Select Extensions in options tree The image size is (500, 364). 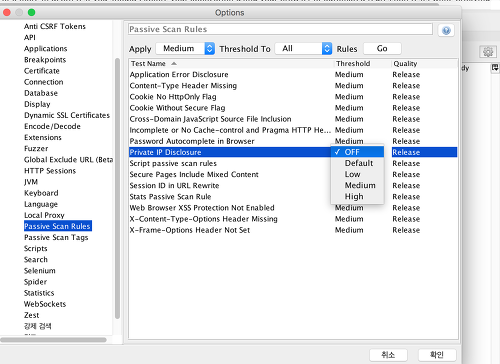[x=43, y=137]
